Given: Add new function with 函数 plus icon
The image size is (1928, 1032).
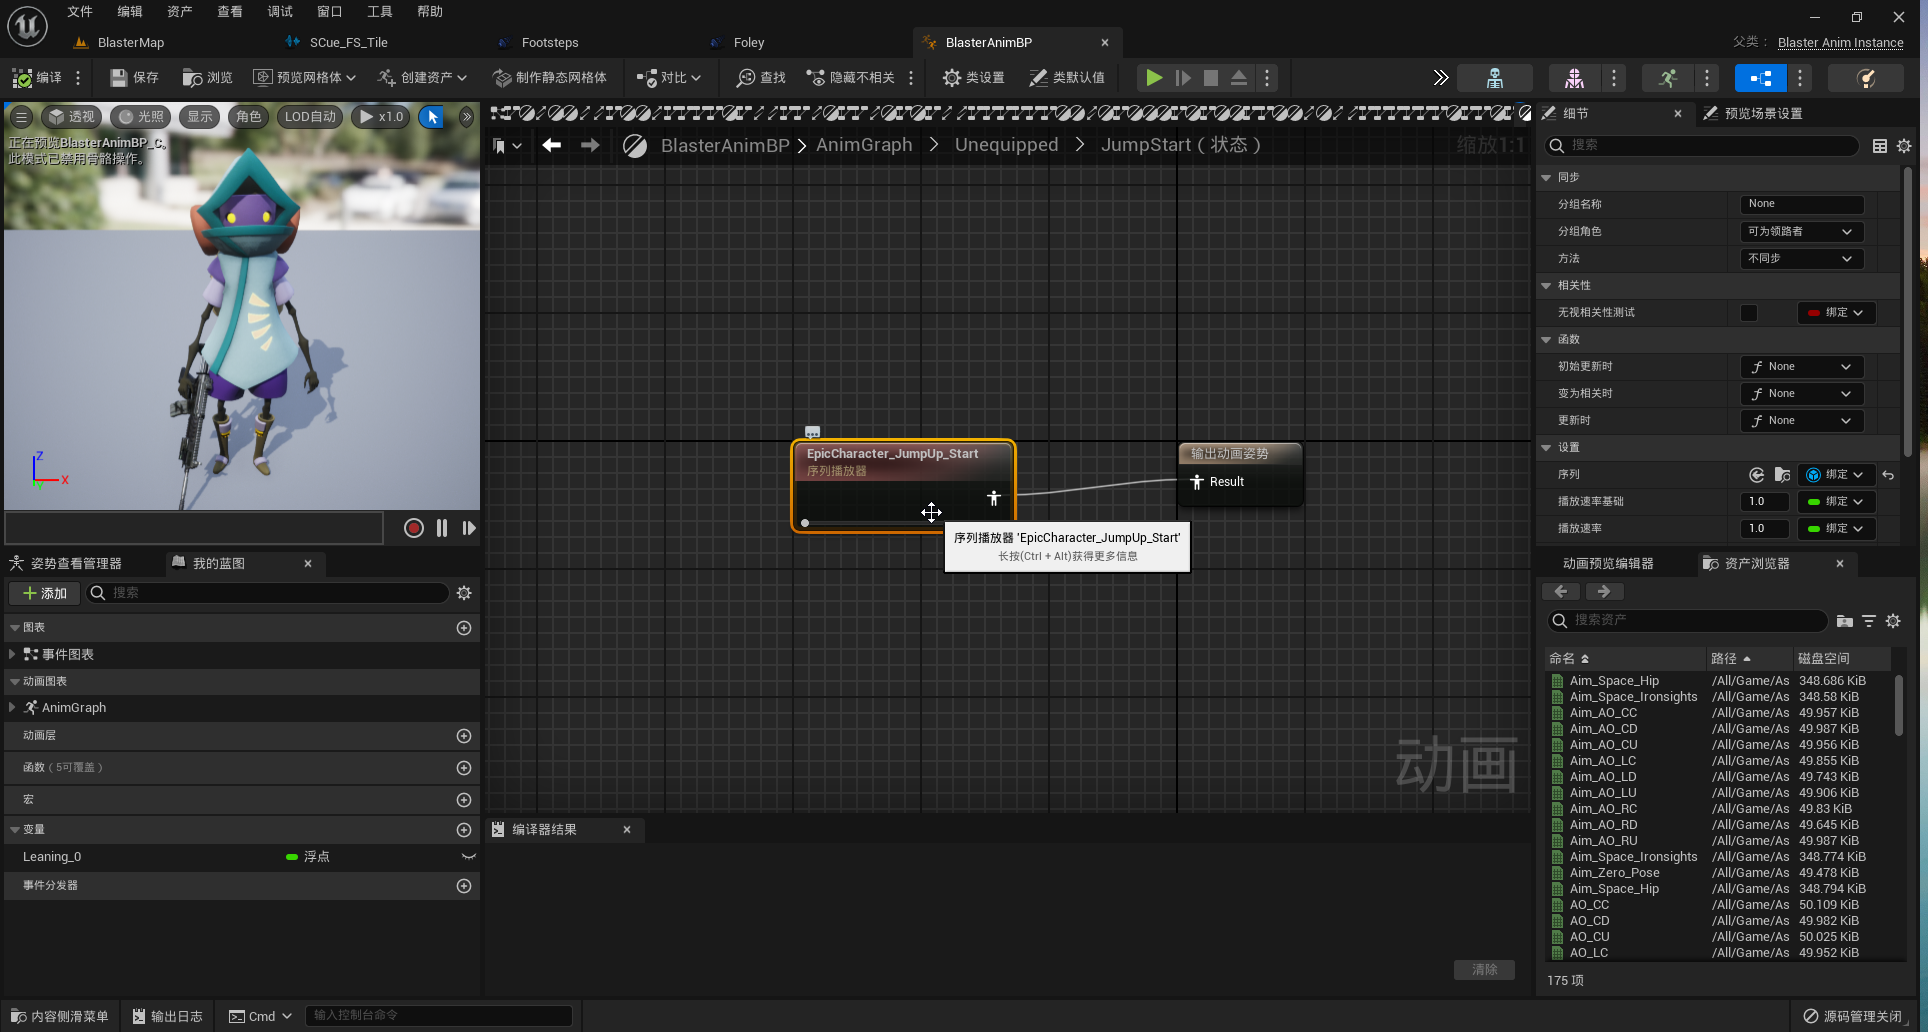Looking at the screenshot, I should 464,768.
